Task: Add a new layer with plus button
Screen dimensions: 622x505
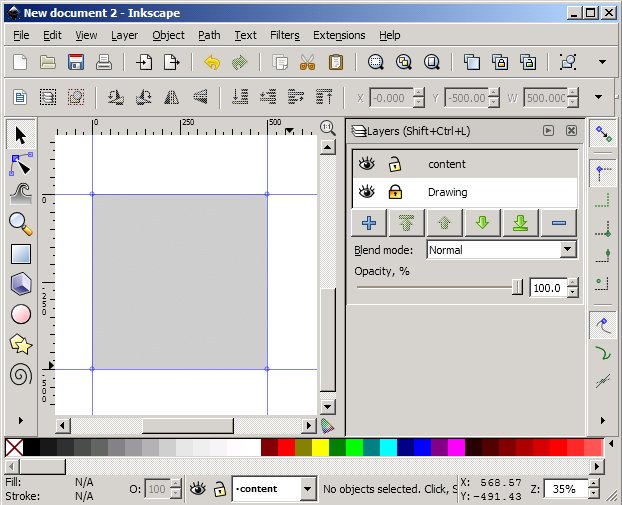Action: tap(369, 223)
